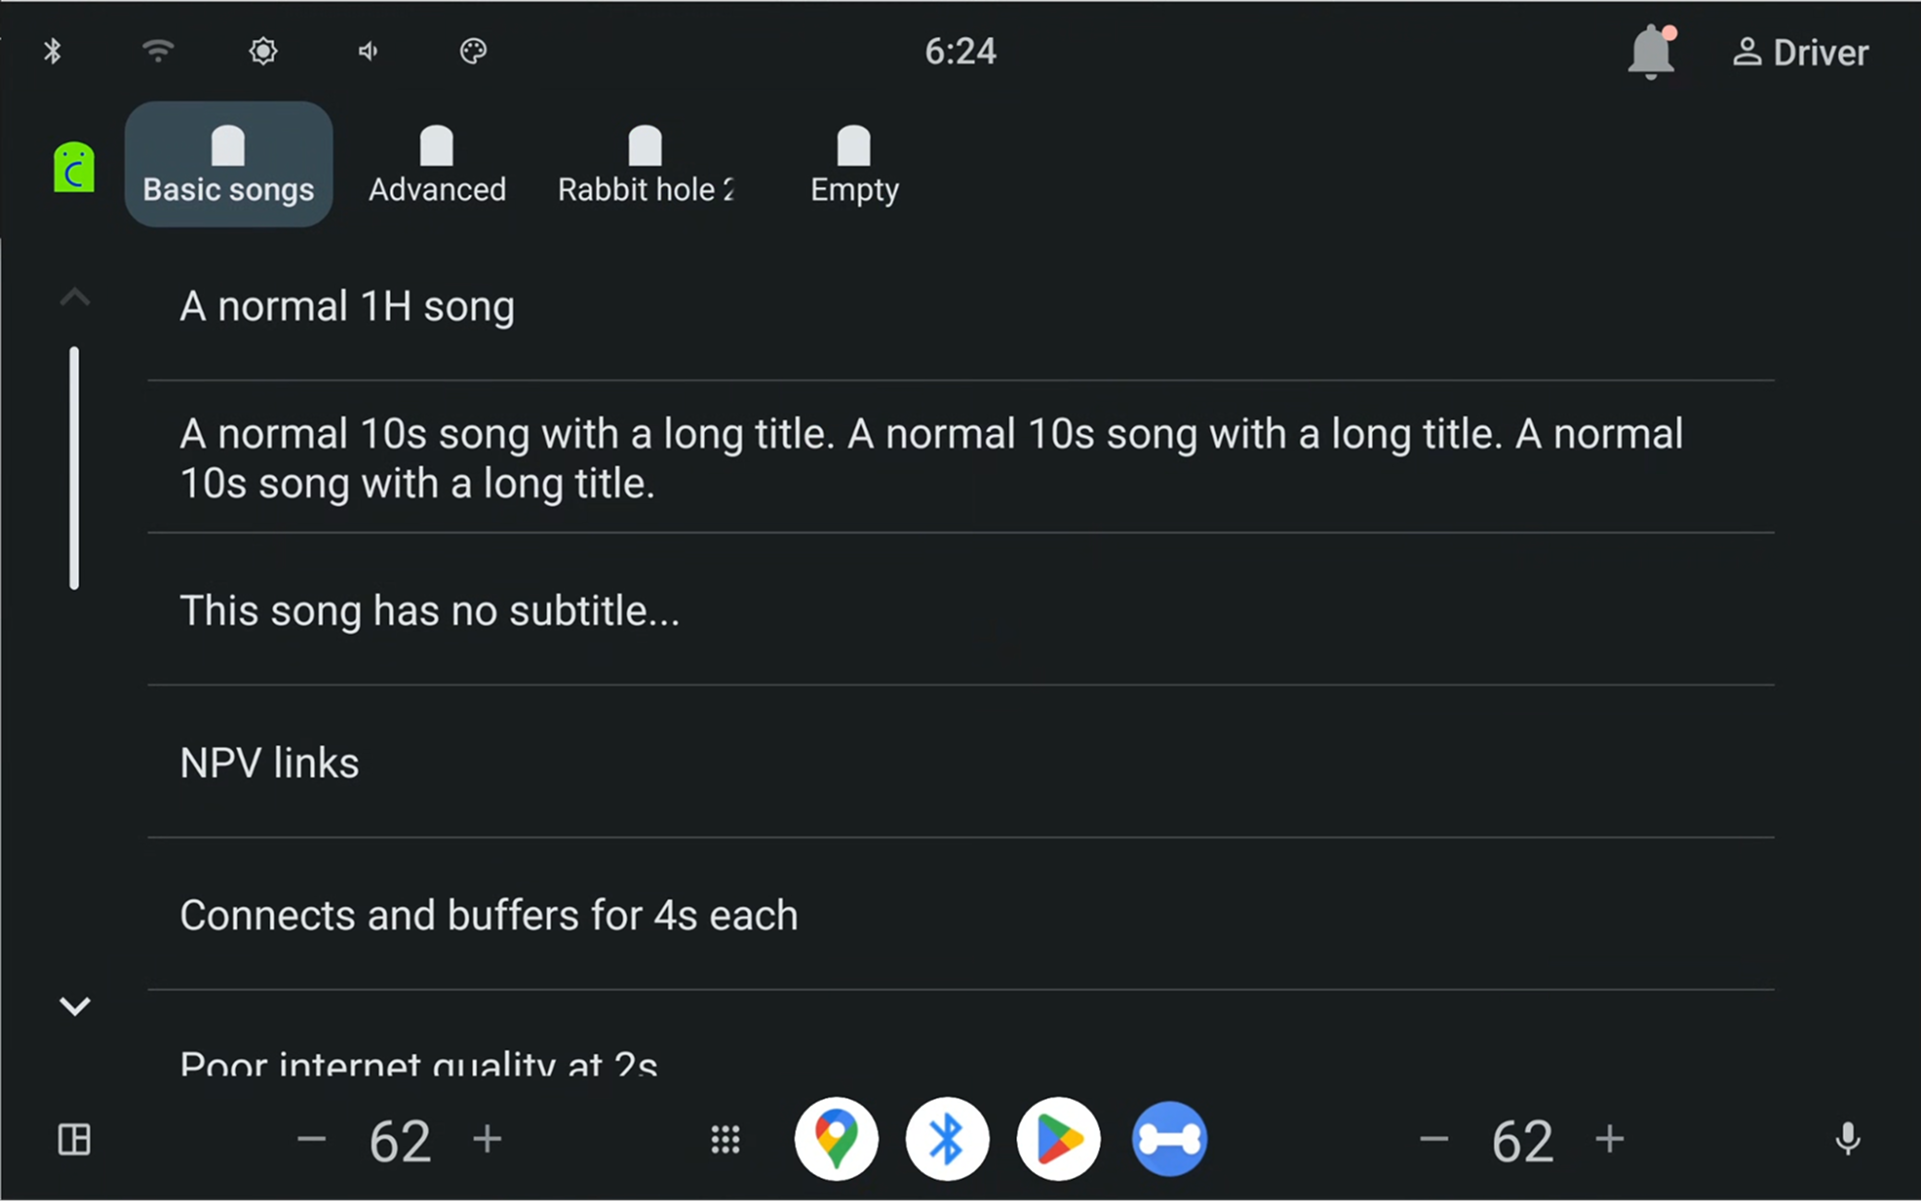Viewport: 1921px width, 1201px height.
Task: Toggle Wi-Fi from the status bar
Action: [x=157, y=51]
